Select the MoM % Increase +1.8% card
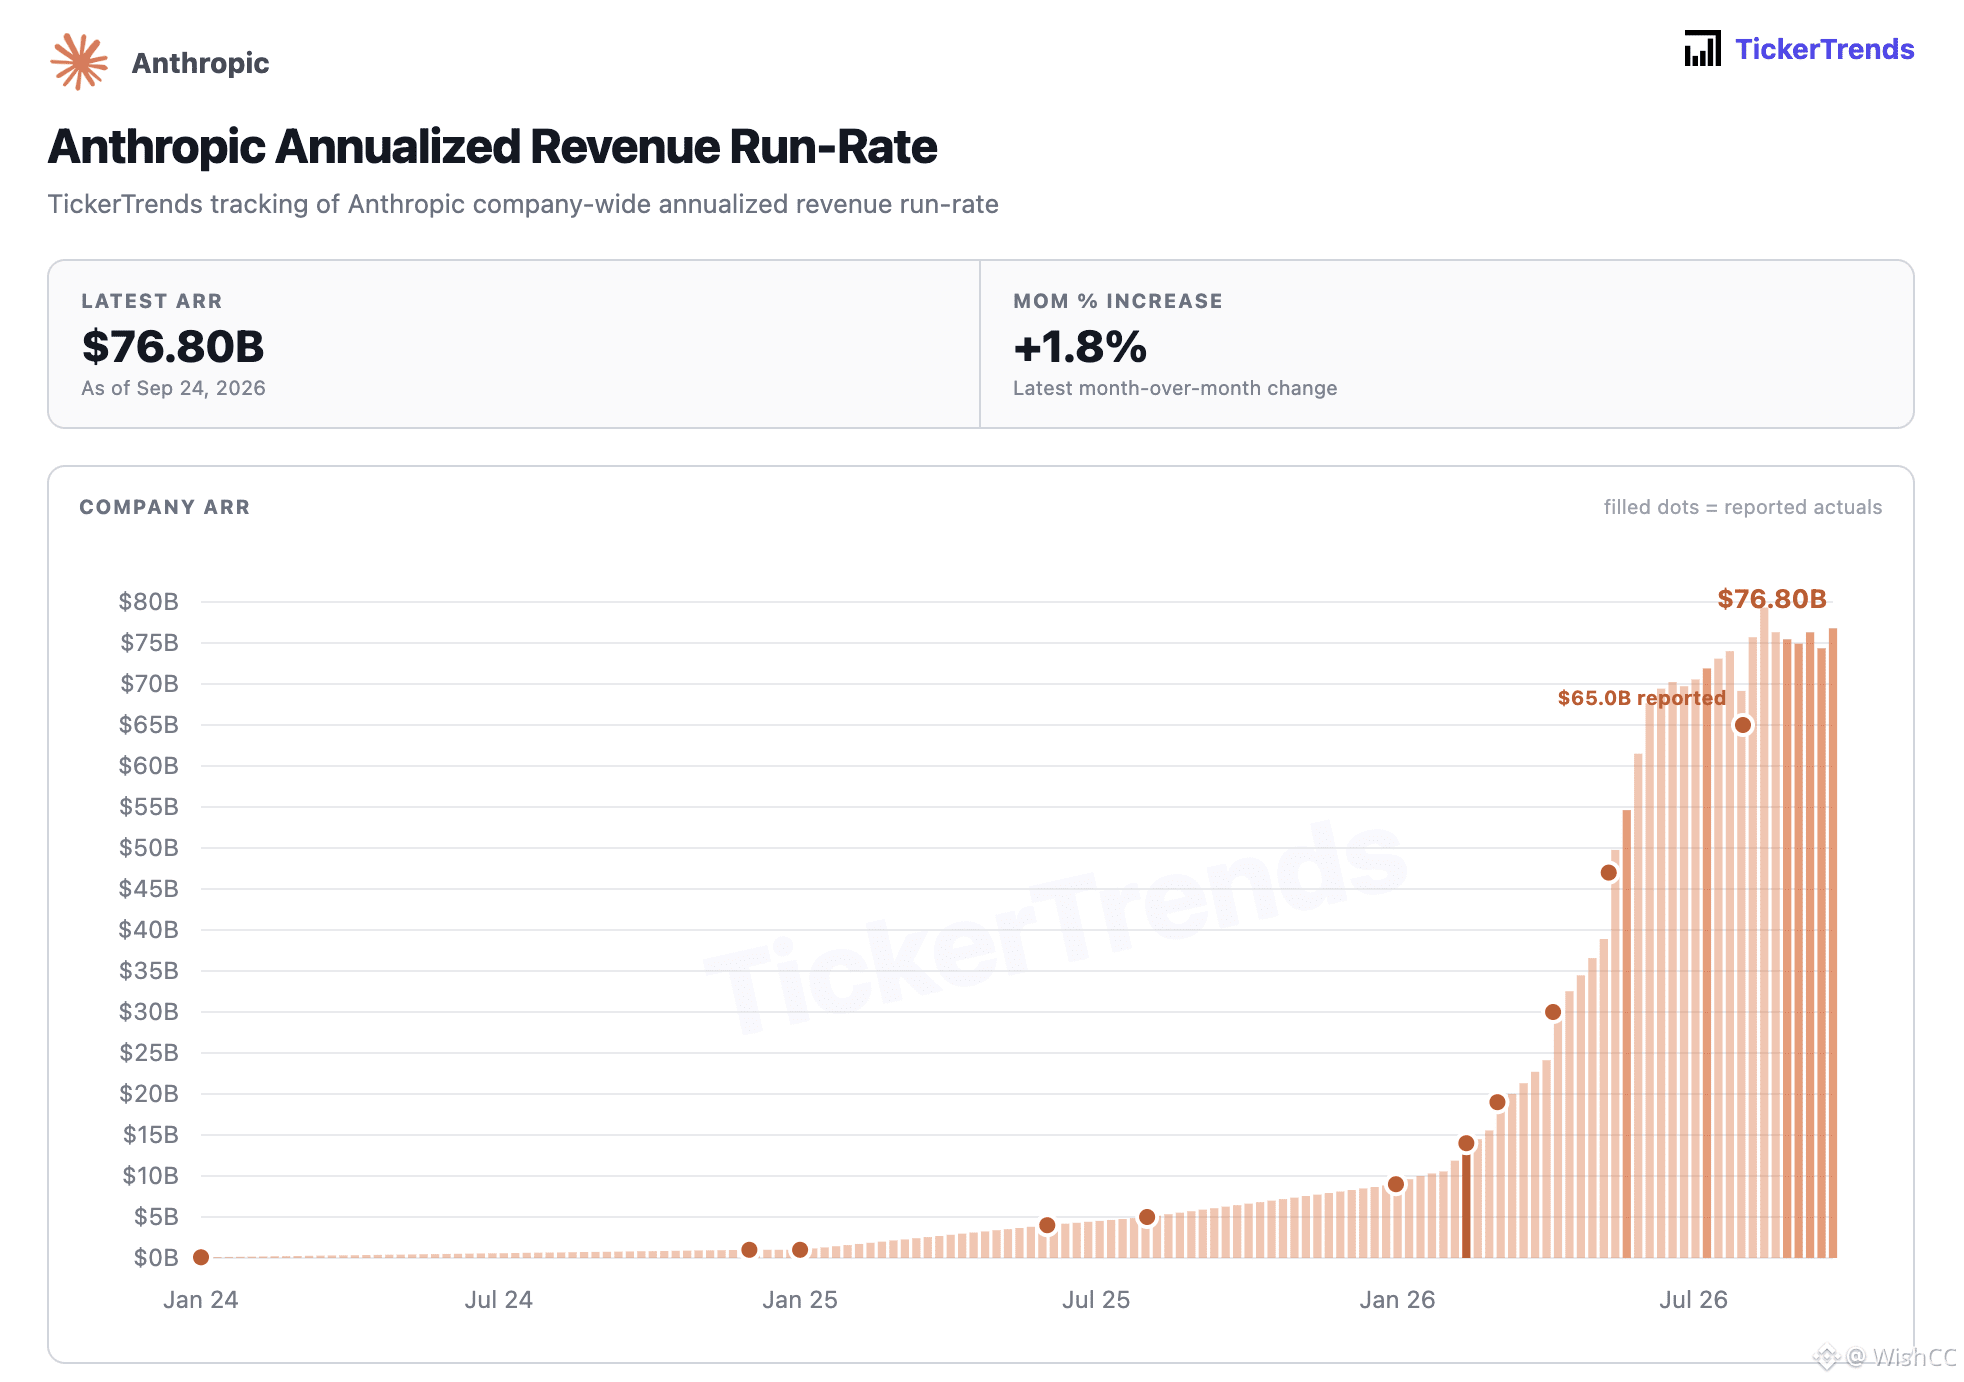Screen dimensions: 1964x1382 1447,344
